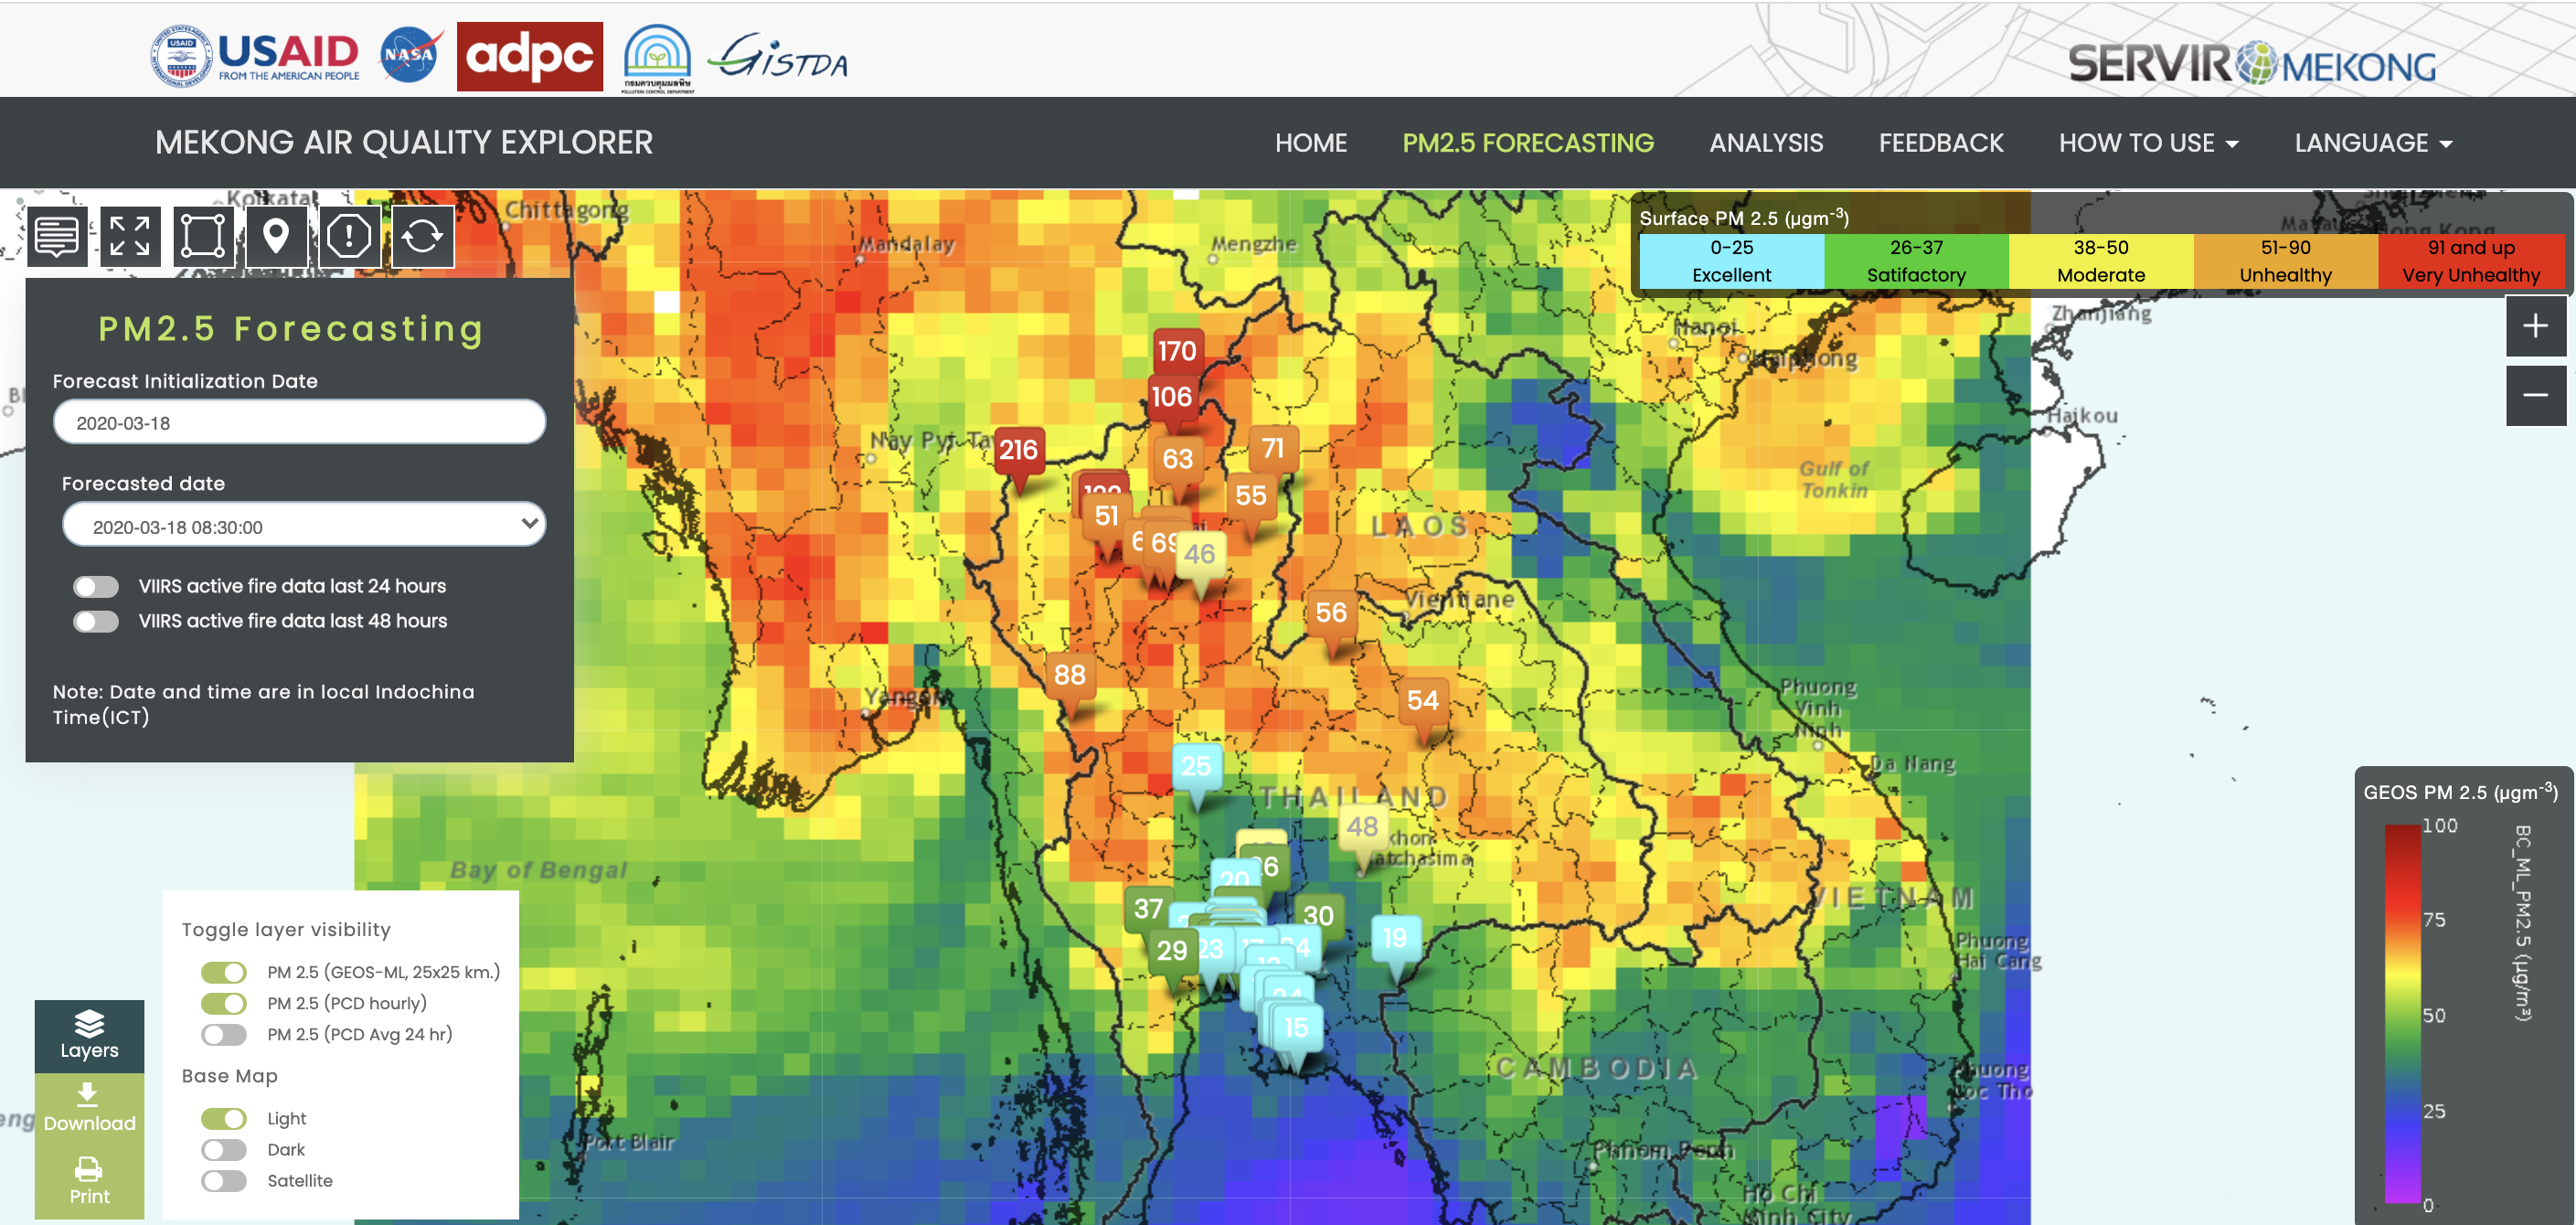Select the cyan station marker showing 25

tap(1196, 766)
